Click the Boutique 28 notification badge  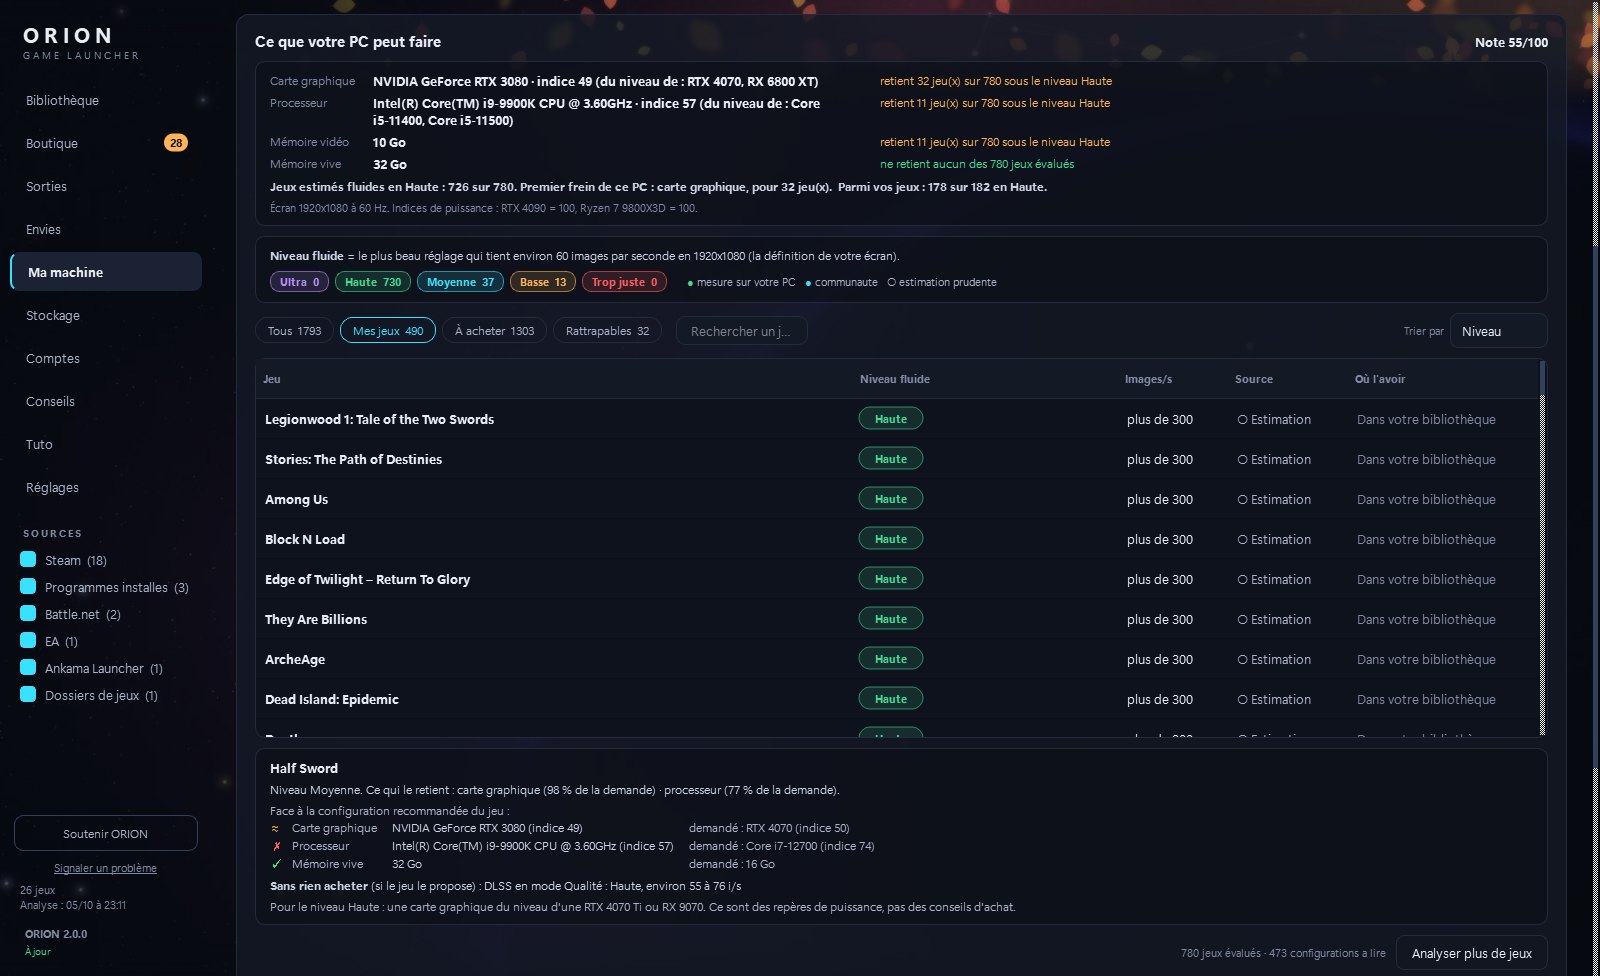coord(176,143)
